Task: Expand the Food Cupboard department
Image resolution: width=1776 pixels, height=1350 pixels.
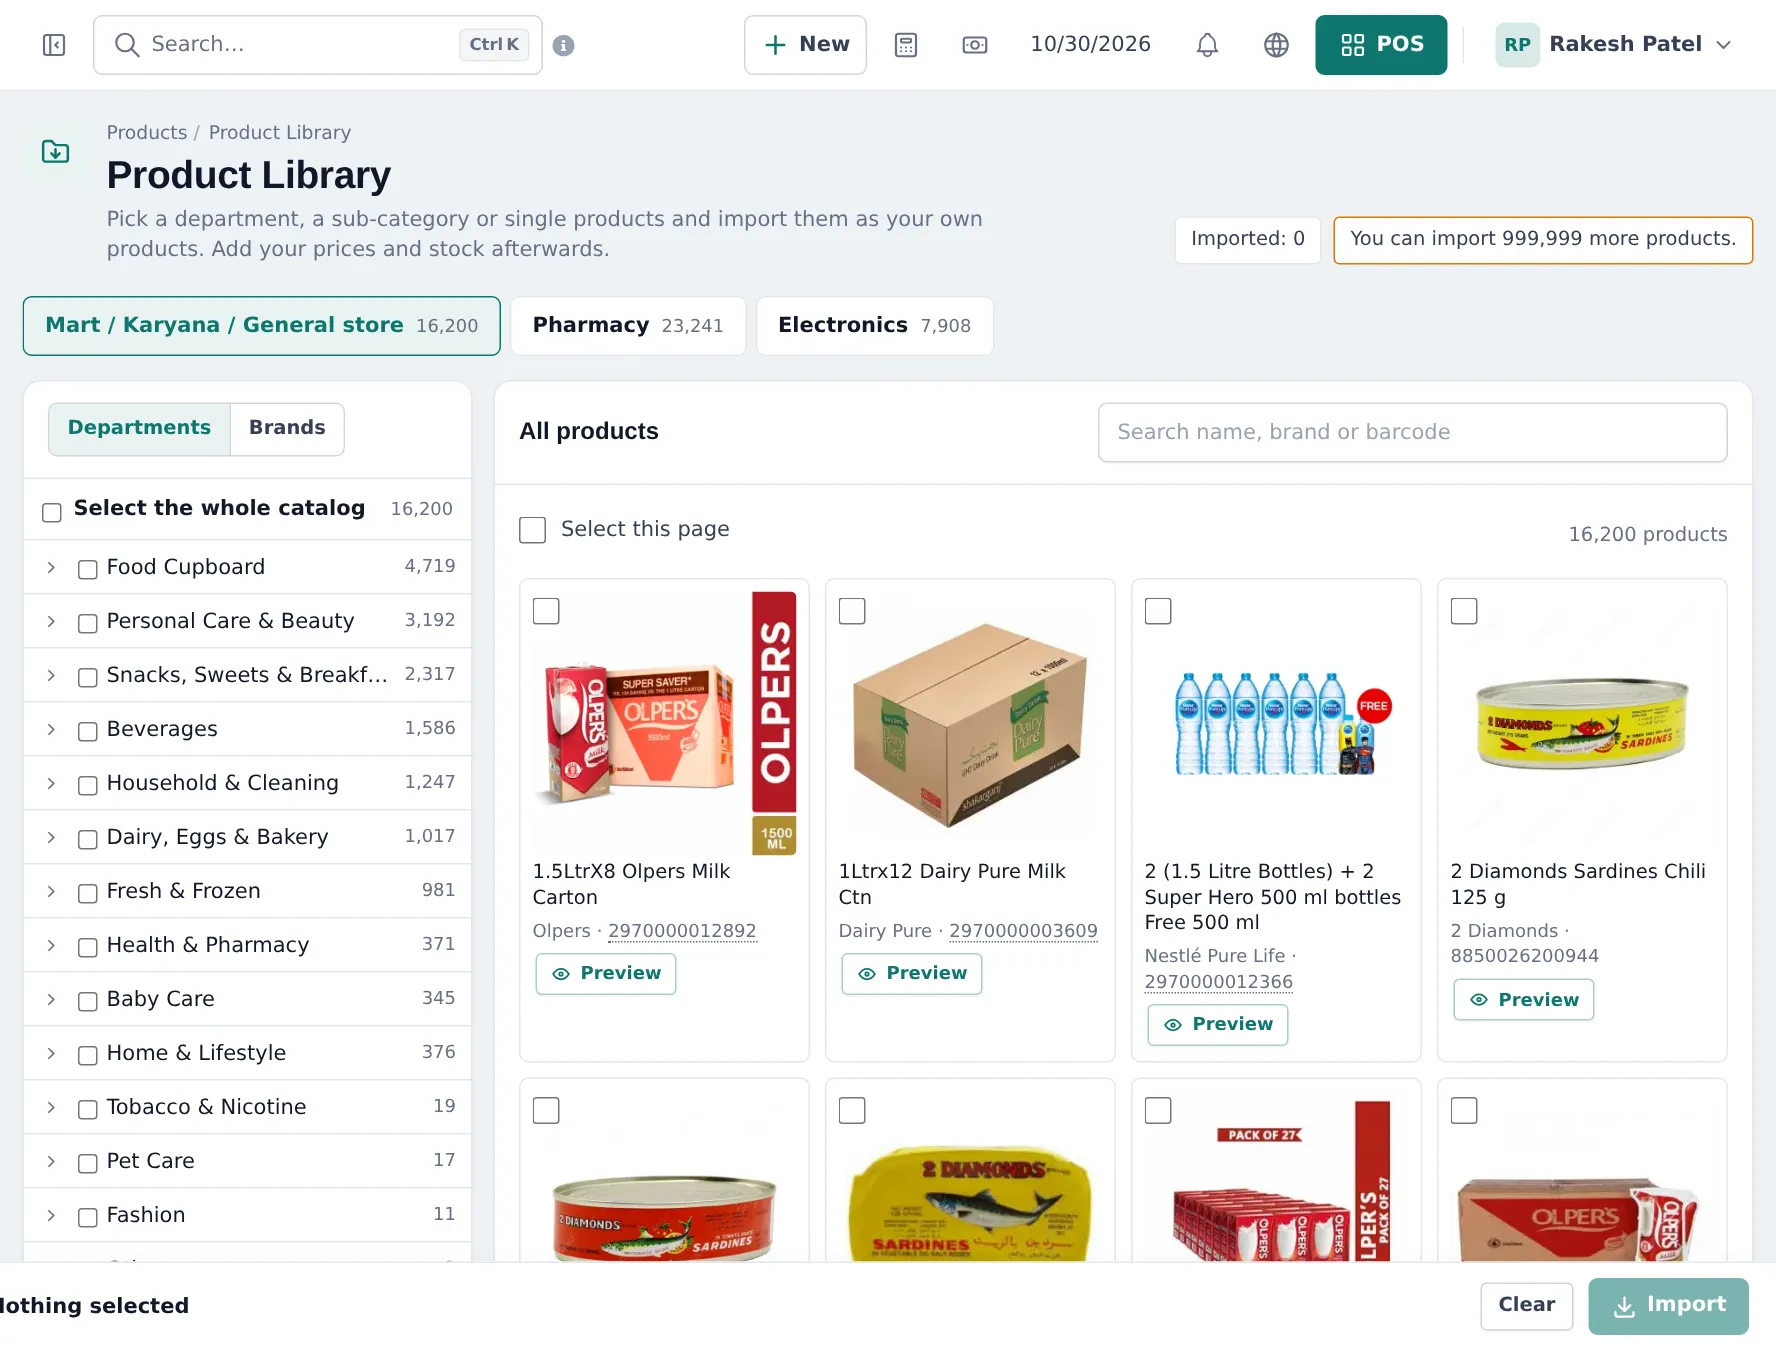Action: tap(51, 568)
